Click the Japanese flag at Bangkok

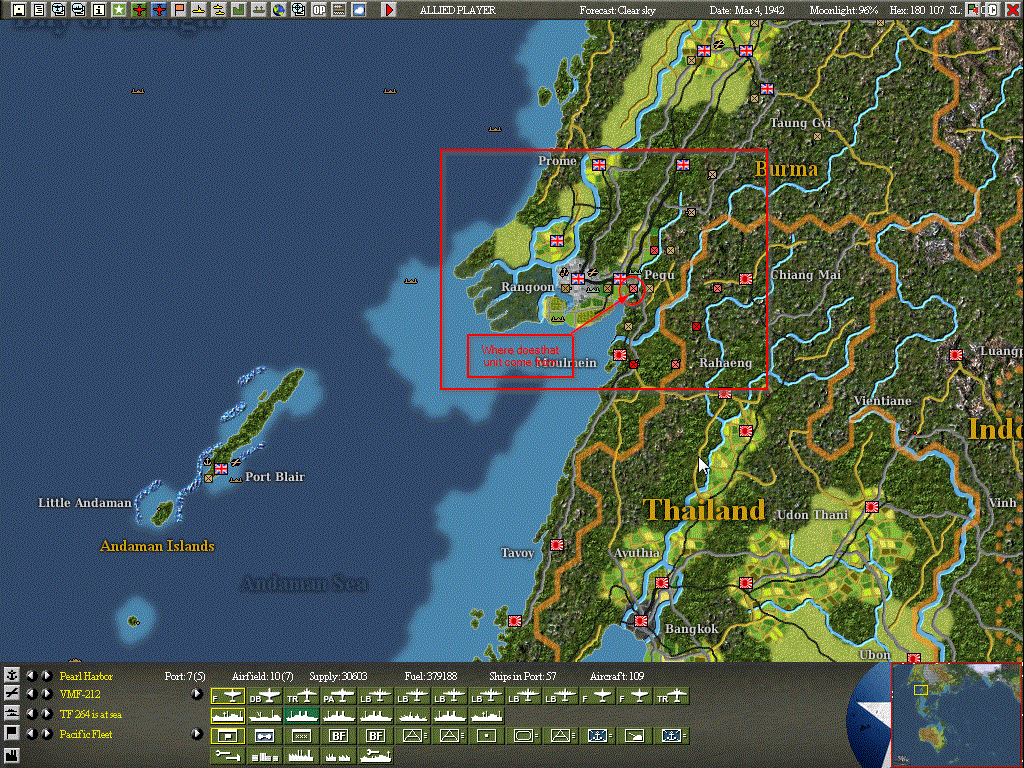click(641, 621)
